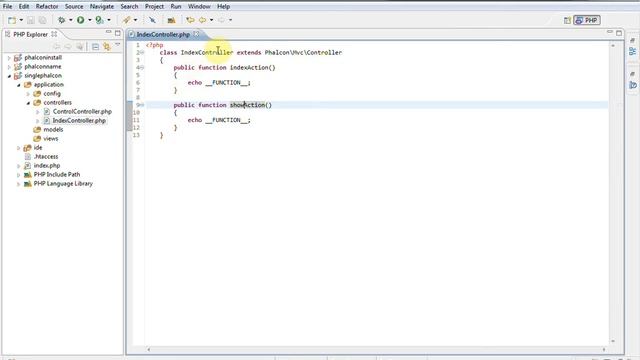The height and width of the screenshot is (360, 640).
Task: Toggle Link with Editor in PHP Explorer
Action: pos(107,47)
